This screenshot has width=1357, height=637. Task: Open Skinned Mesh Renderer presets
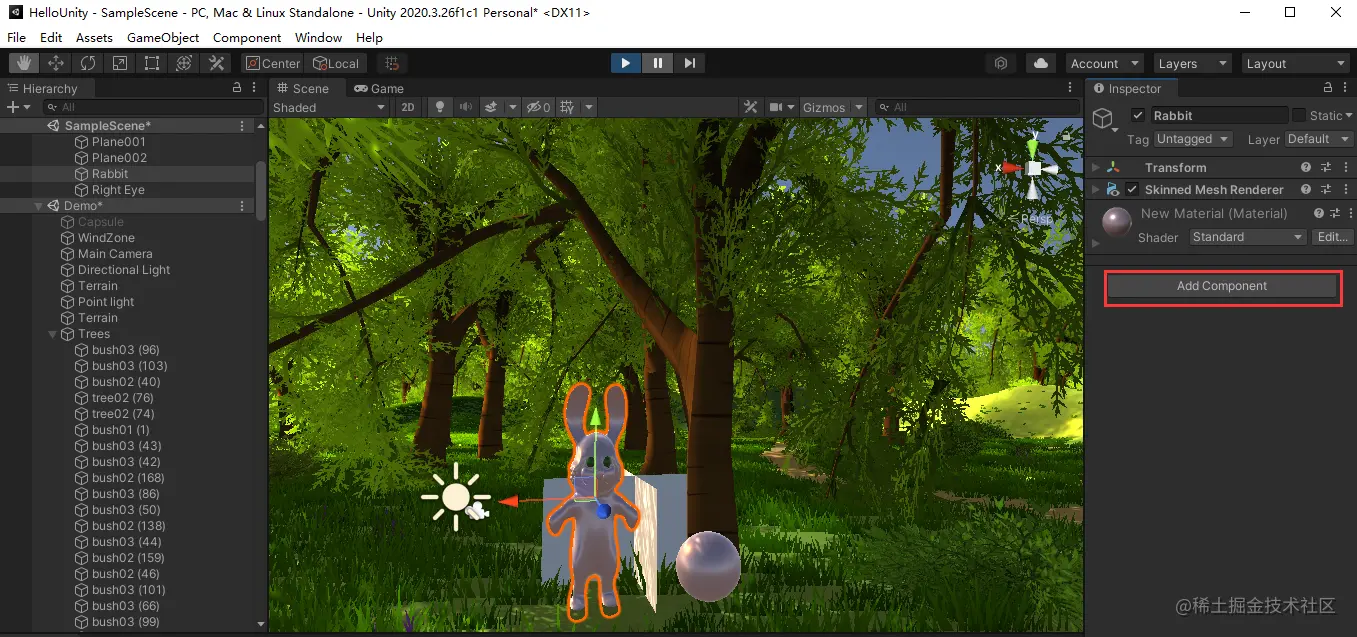point(1326,190)
